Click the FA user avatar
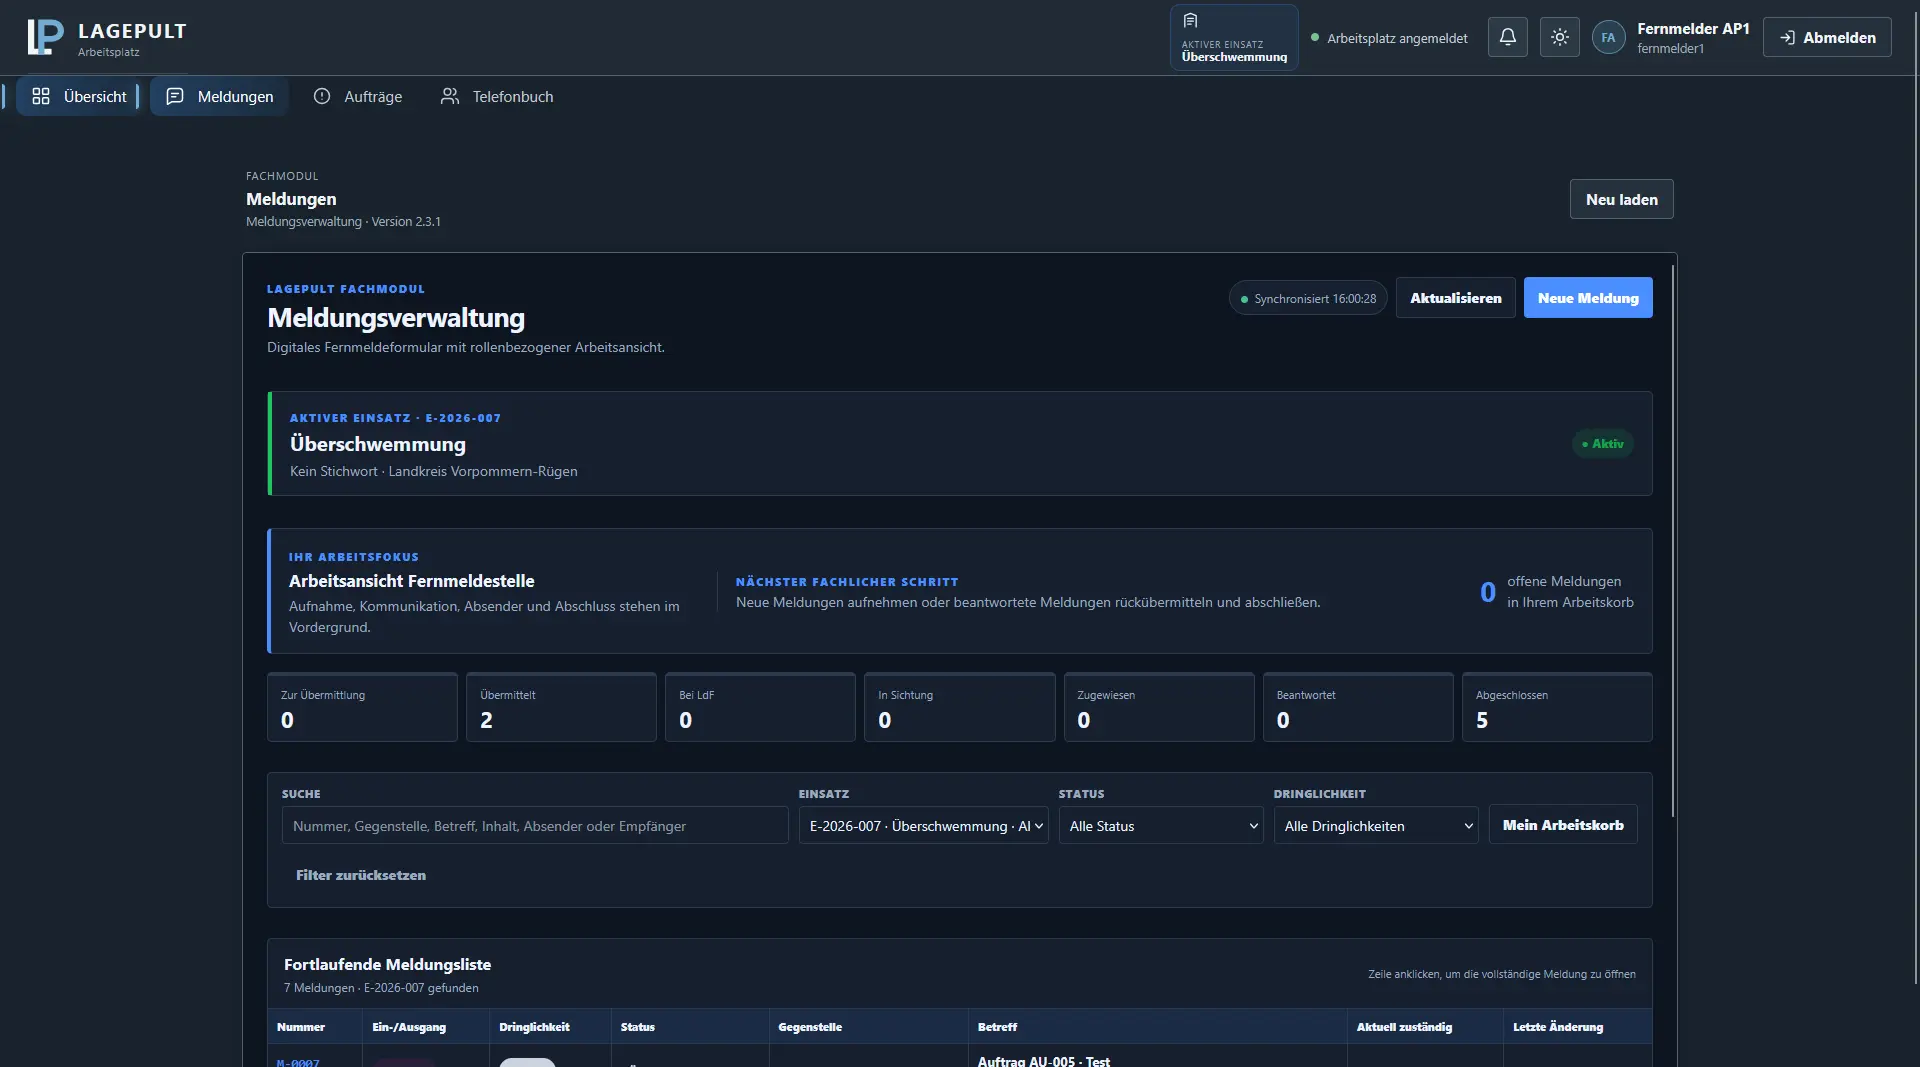 point(1608,37)
